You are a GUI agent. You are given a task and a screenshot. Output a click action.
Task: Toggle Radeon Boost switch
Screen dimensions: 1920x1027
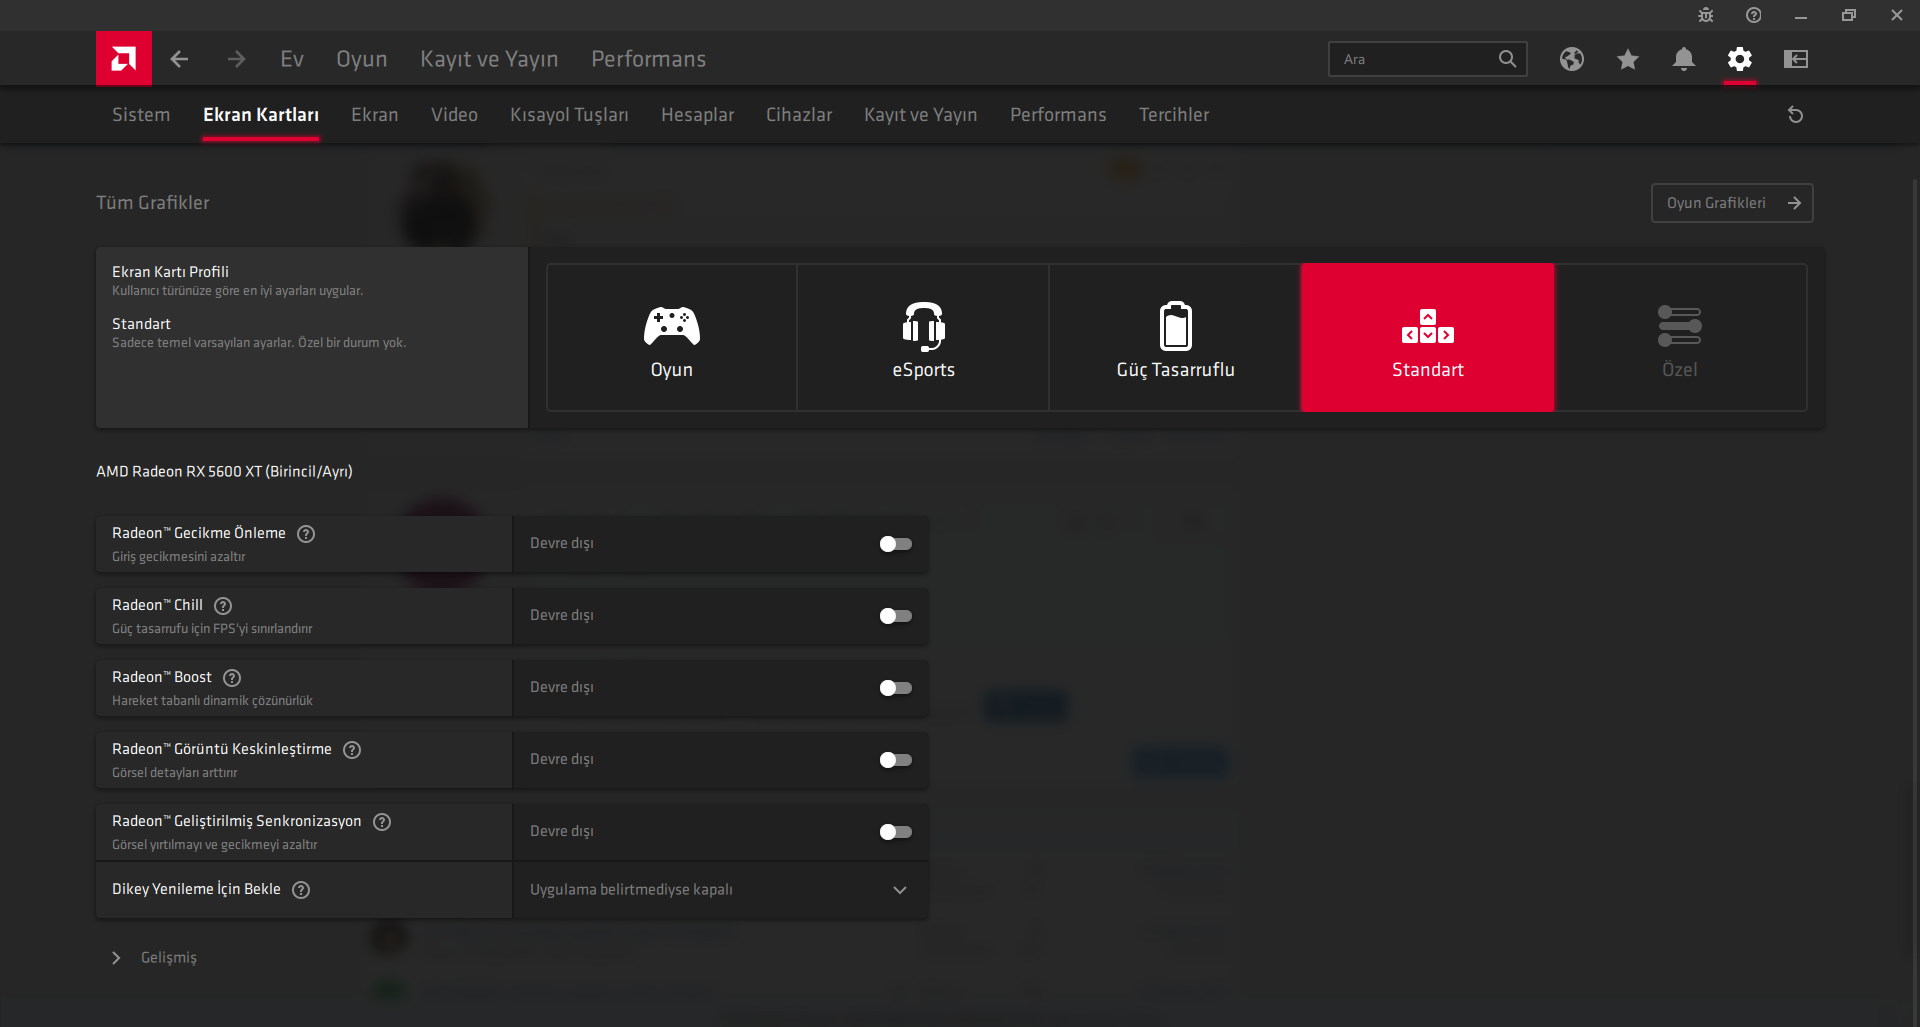tap(896, 688)
